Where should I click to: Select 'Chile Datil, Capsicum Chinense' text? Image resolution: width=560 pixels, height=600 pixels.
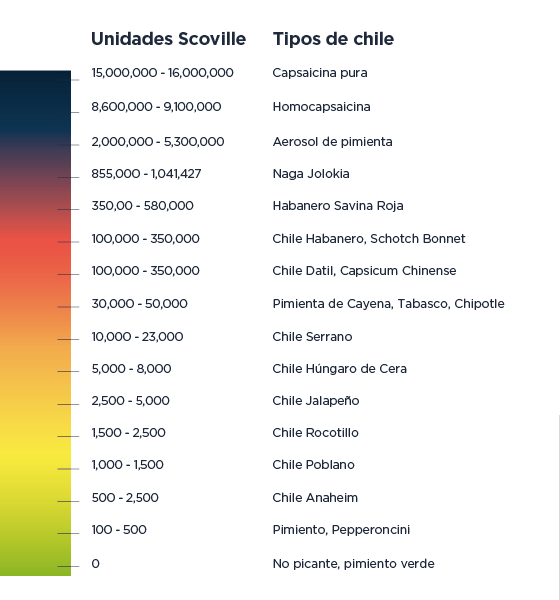[364, 271]
